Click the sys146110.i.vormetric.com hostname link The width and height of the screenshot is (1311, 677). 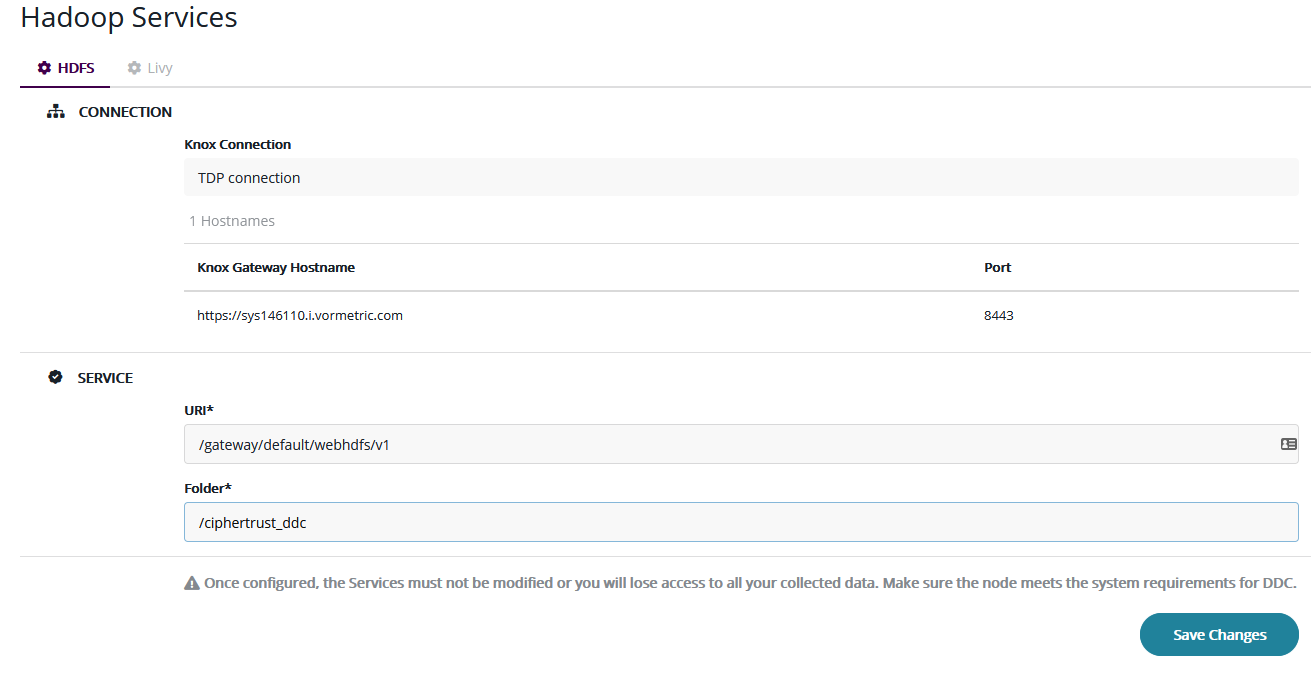[x=300, y=315]
